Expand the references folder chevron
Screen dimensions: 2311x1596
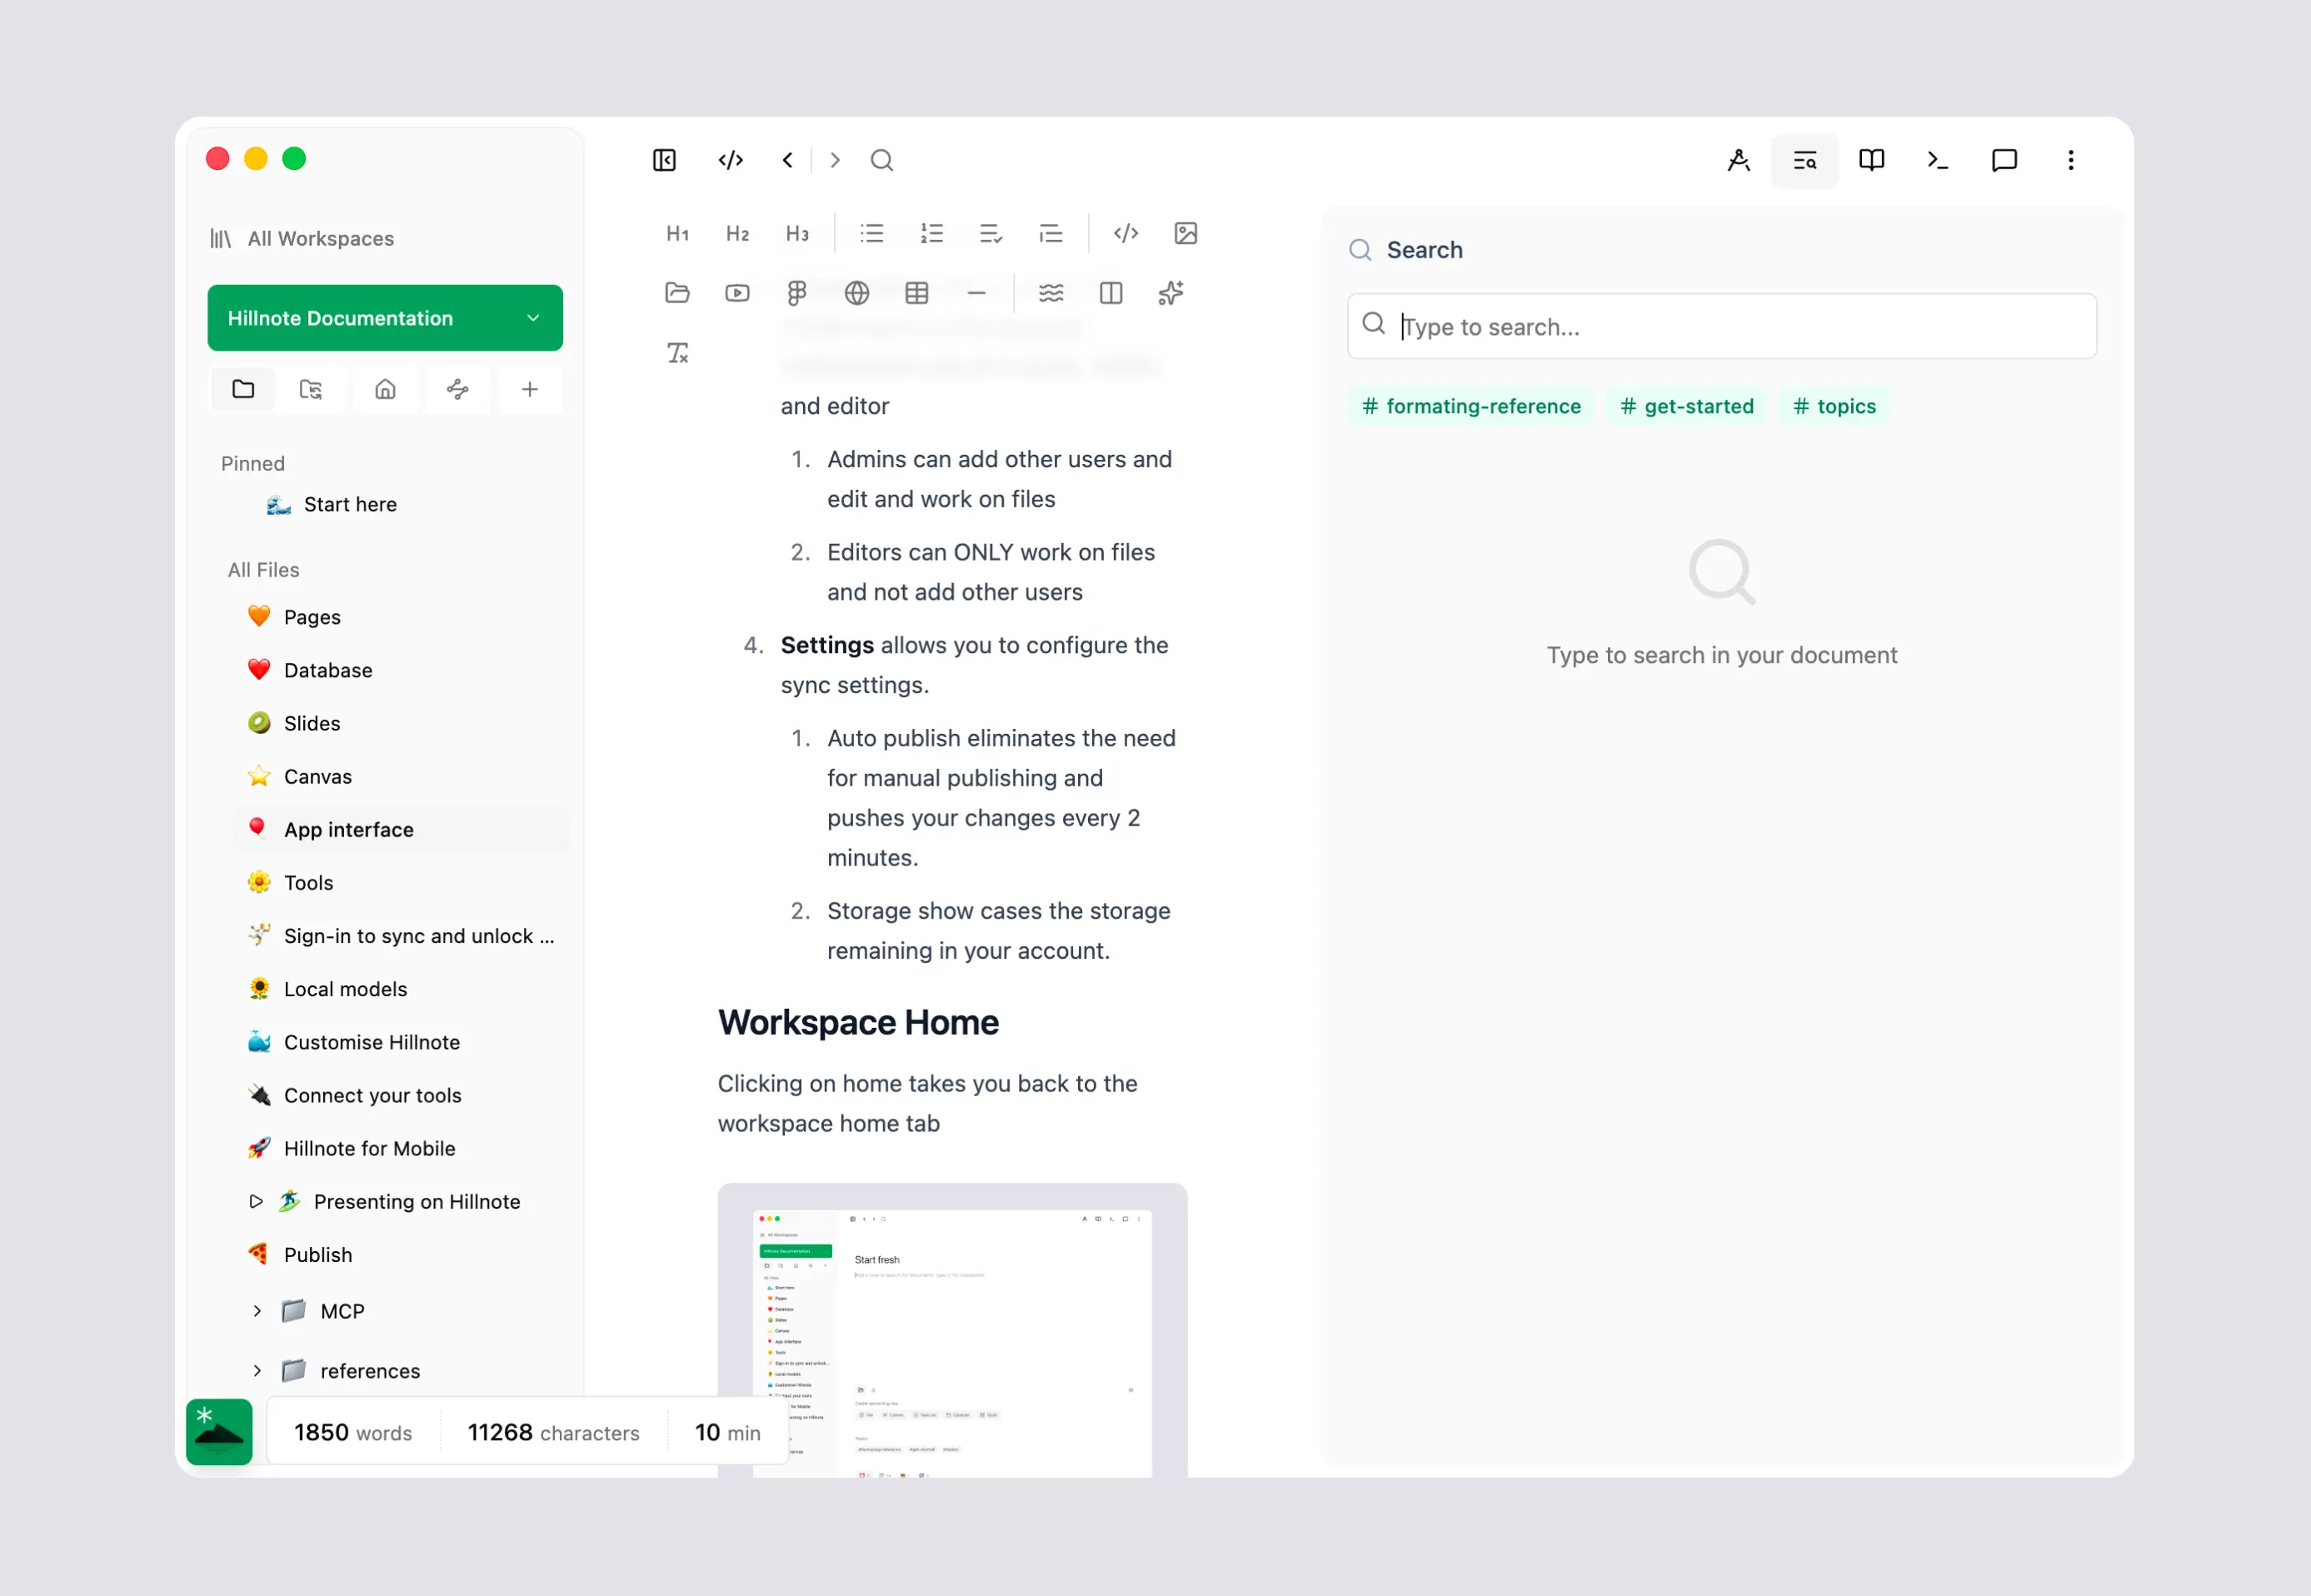(257, 1370)
